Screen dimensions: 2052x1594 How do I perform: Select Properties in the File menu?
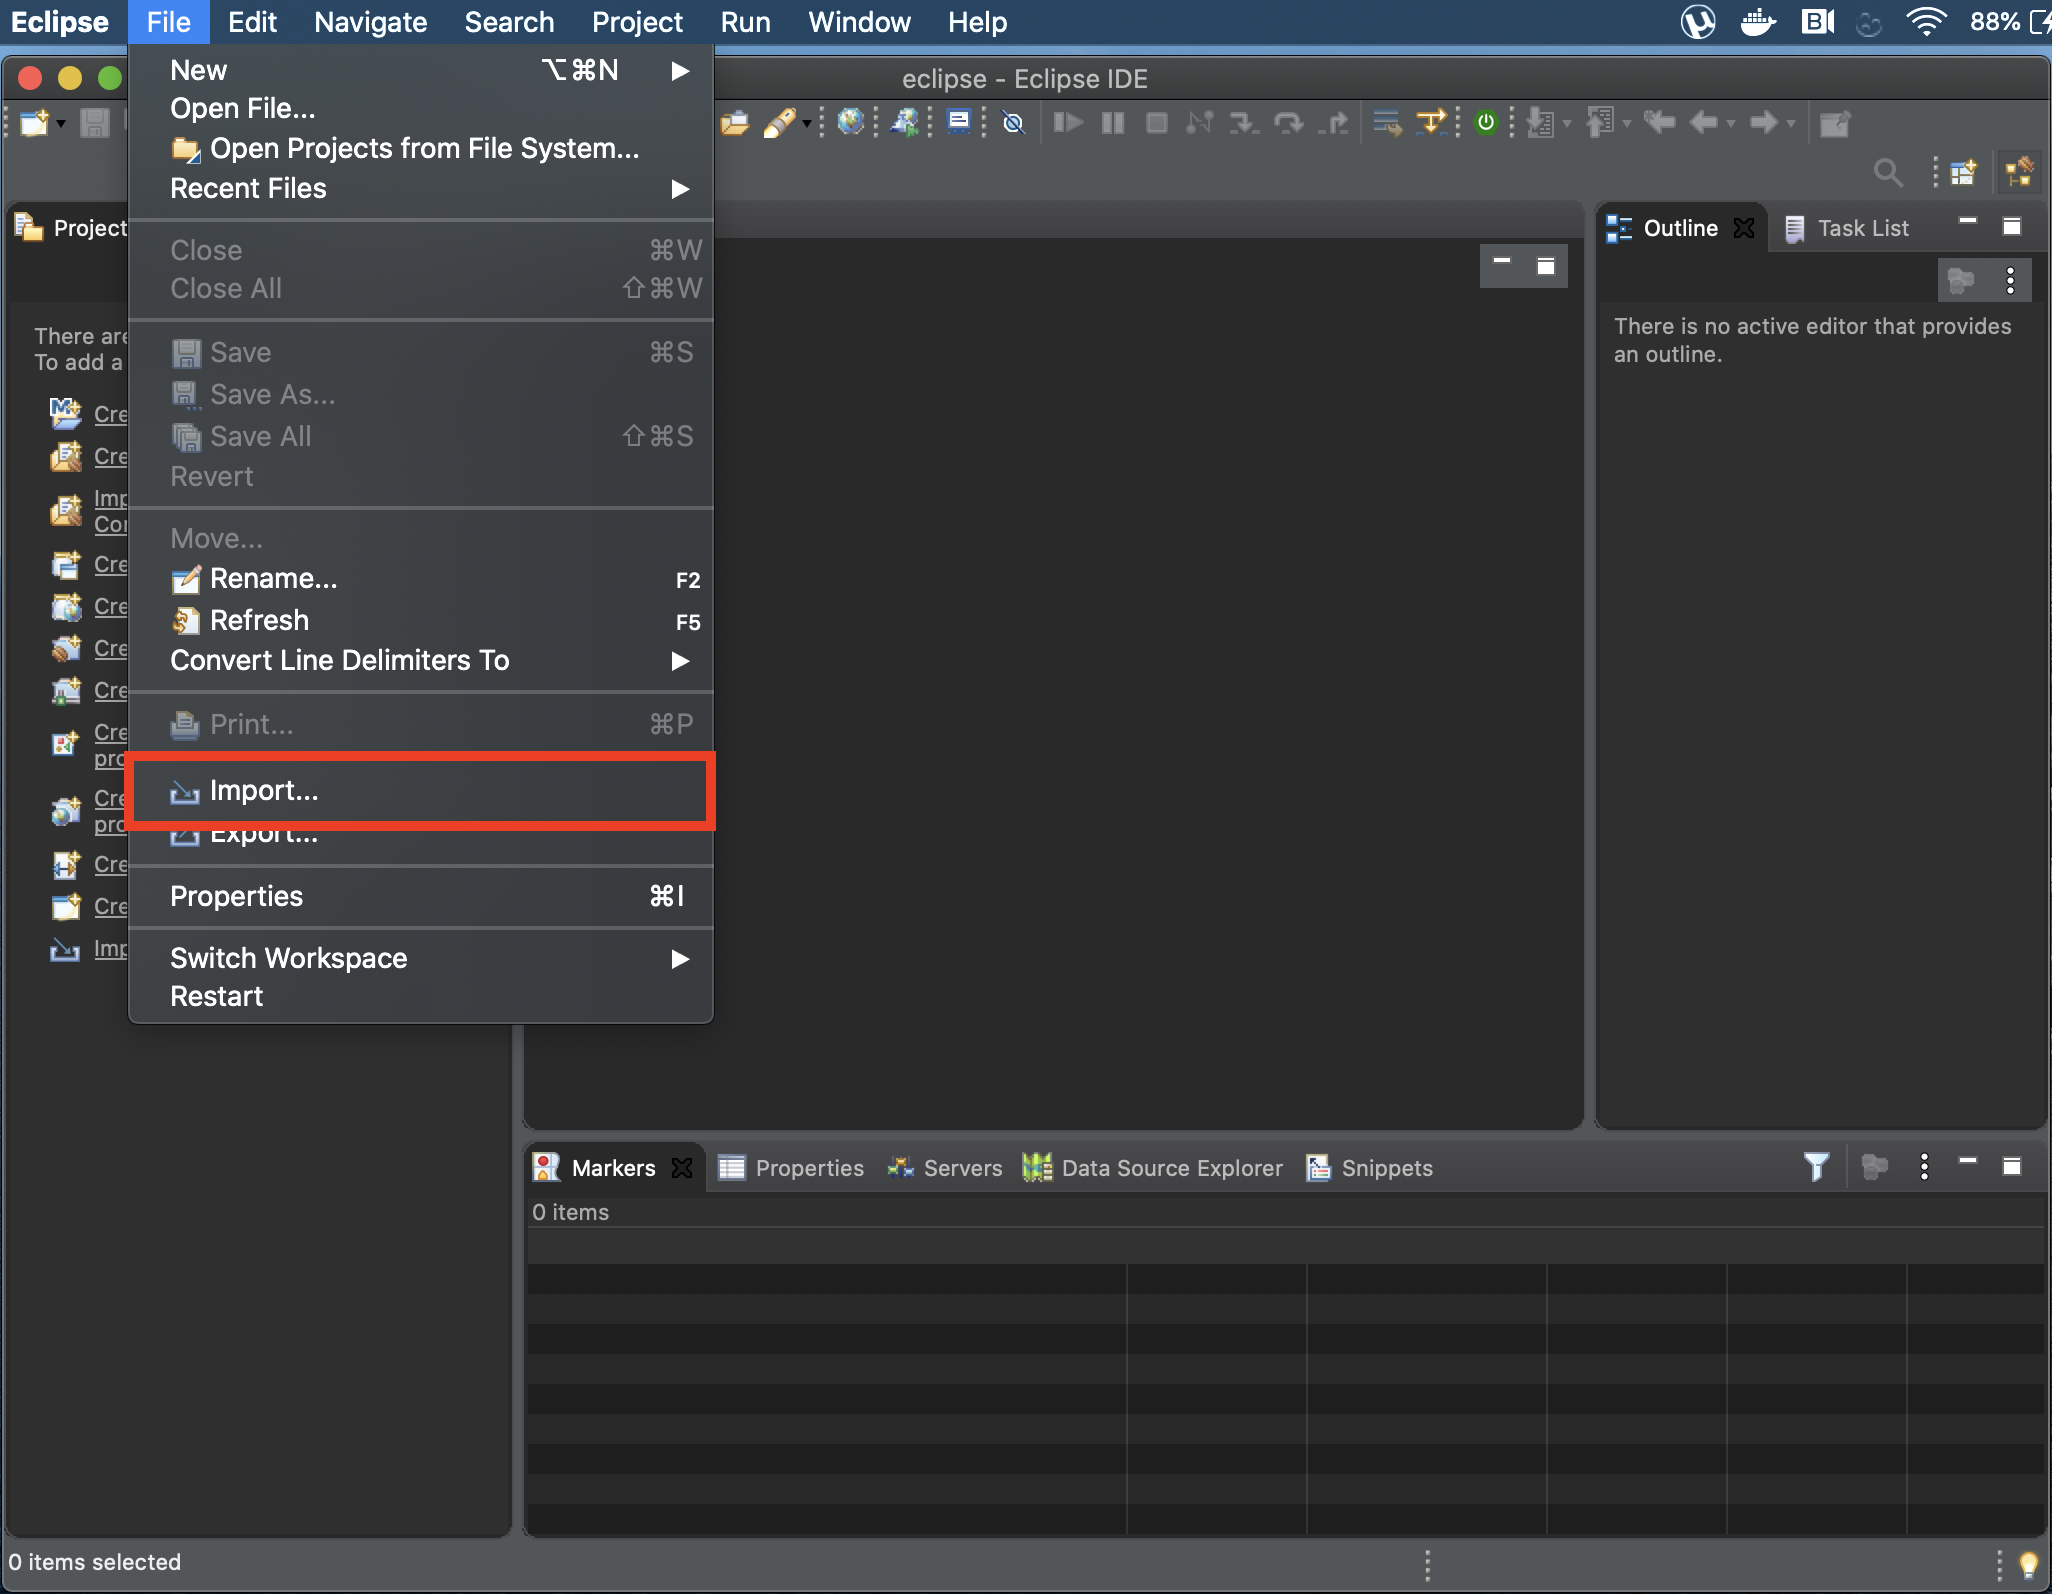click(236, 896)
